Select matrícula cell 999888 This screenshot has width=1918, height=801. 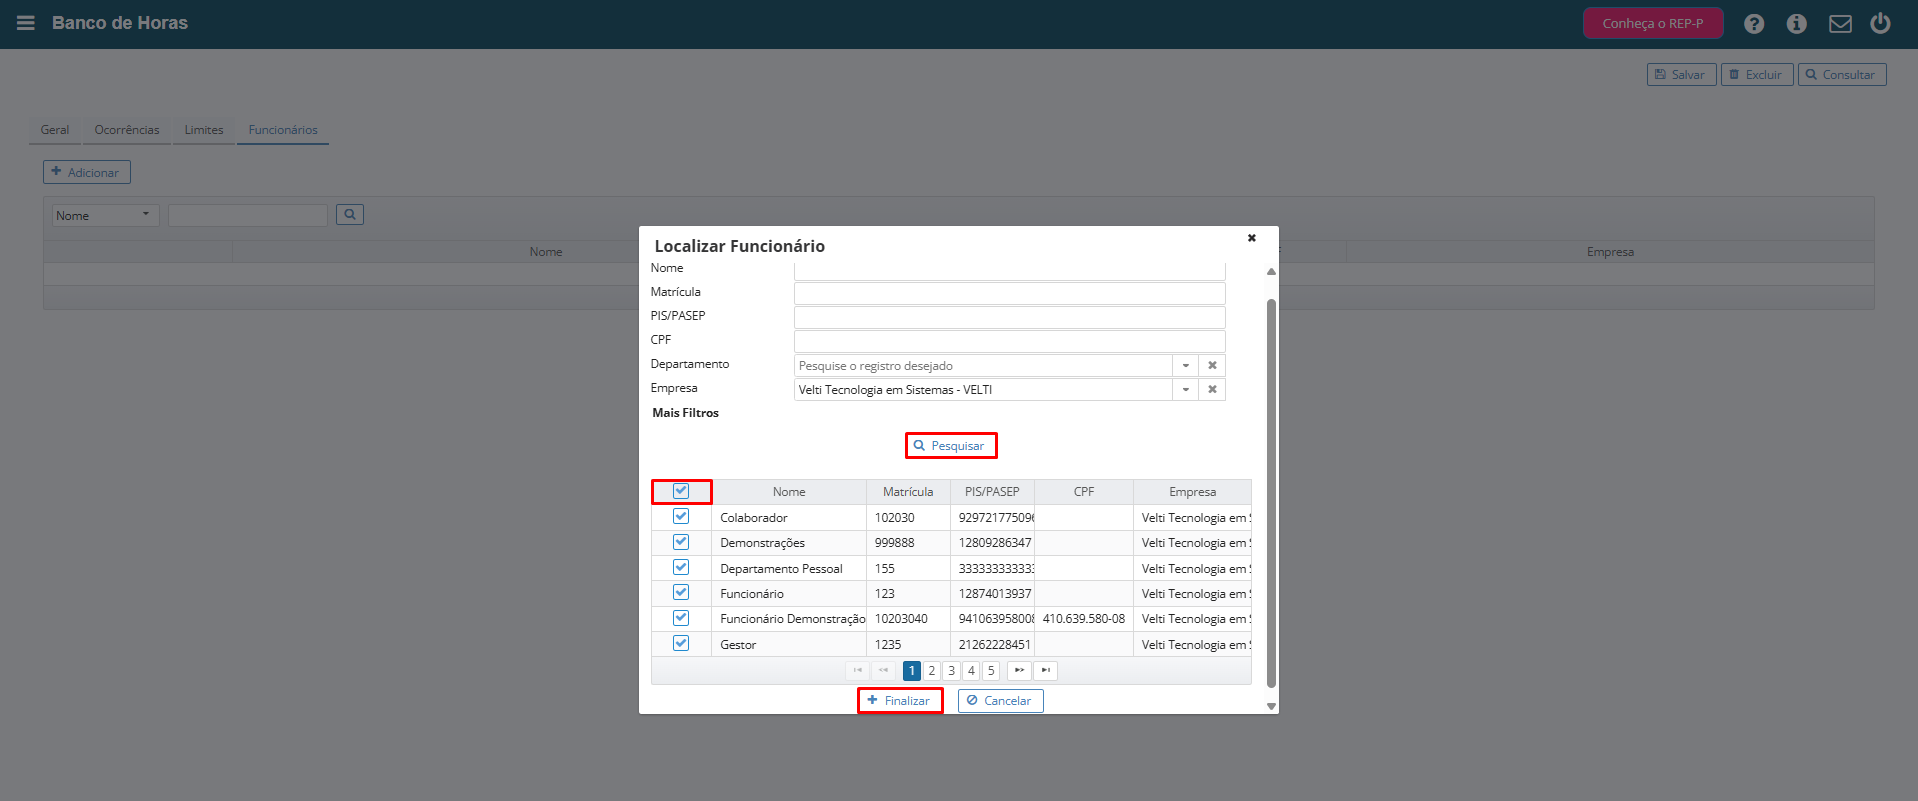[908, 543]
